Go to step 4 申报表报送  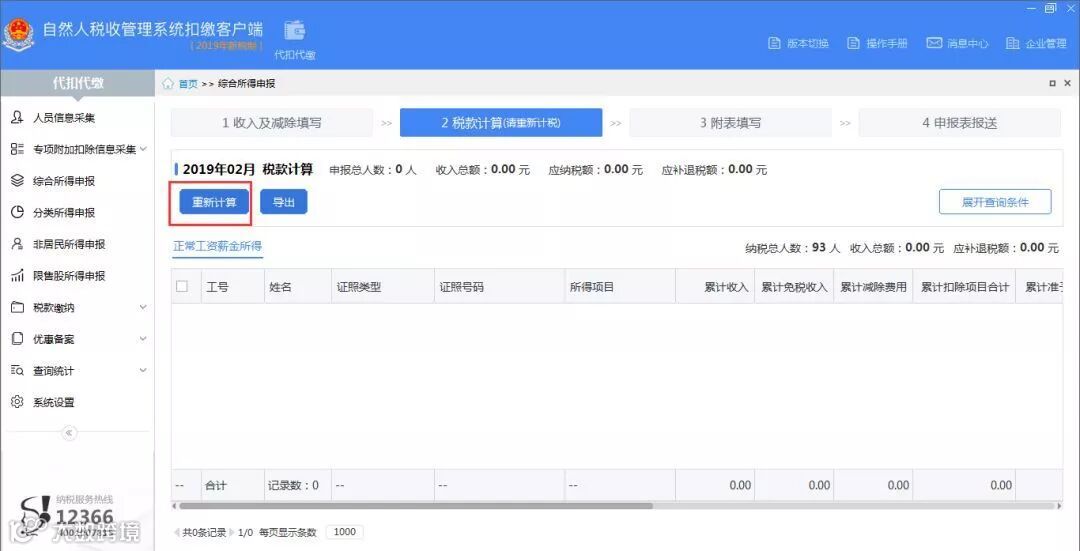(959, 123)
